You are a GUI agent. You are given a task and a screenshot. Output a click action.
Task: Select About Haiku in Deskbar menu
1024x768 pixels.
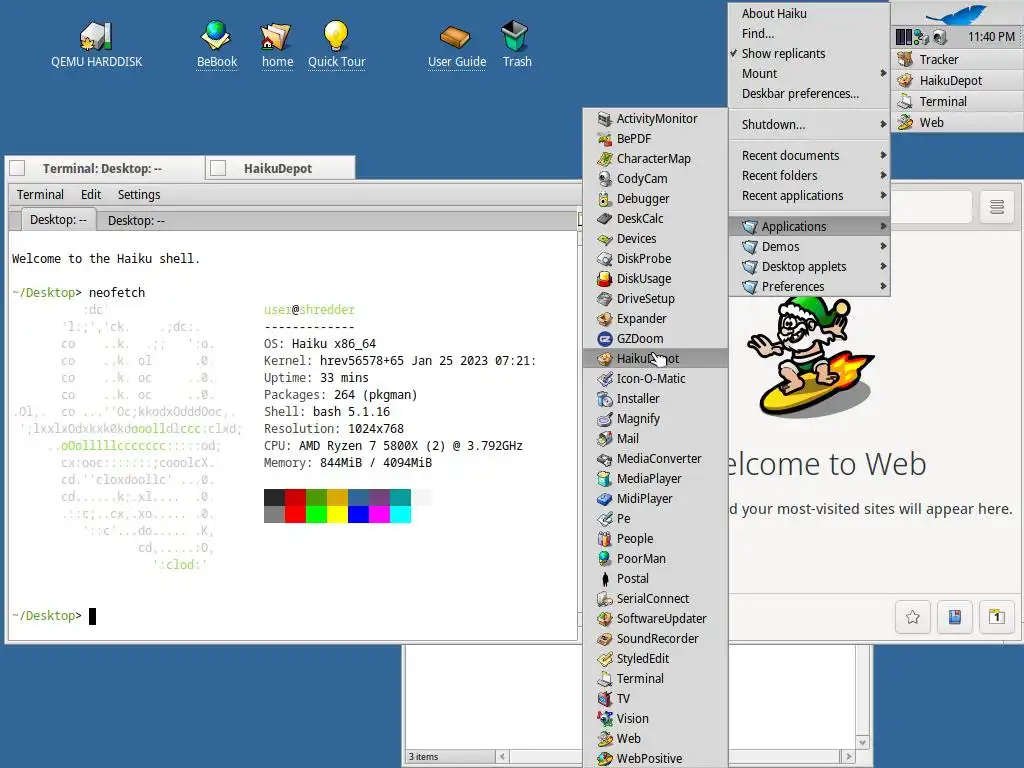coord(809,14)
